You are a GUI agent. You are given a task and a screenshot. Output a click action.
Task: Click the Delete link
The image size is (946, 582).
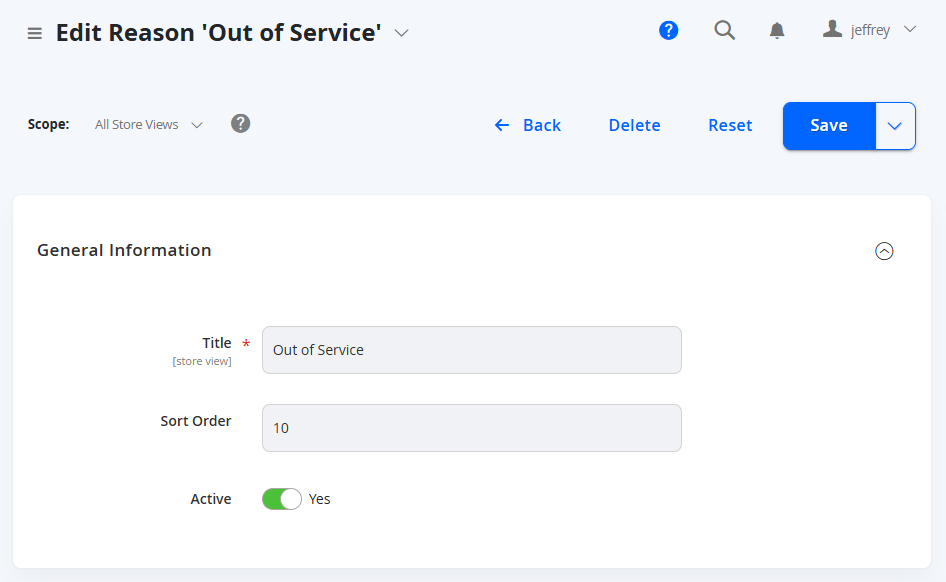pos(634,125)
